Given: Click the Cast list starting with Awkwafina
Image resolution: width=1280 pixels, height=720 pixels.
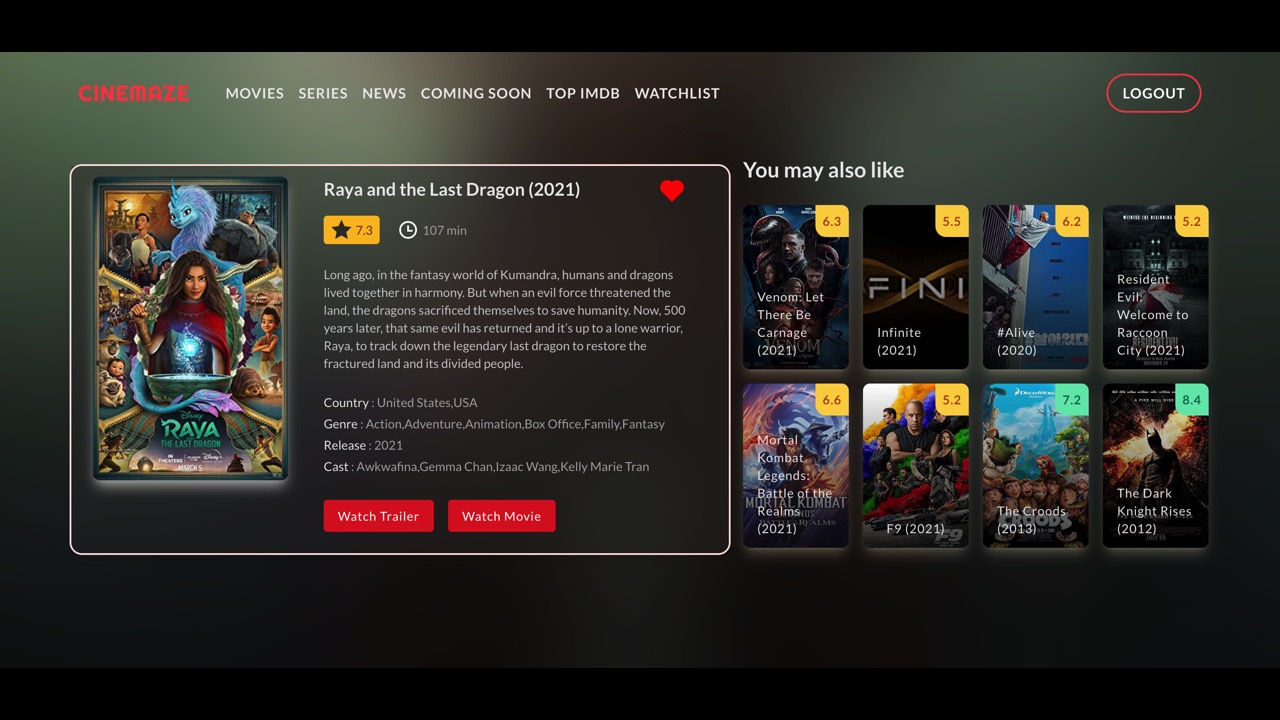Looking at the screenshot, I should [x=503, y=466].
